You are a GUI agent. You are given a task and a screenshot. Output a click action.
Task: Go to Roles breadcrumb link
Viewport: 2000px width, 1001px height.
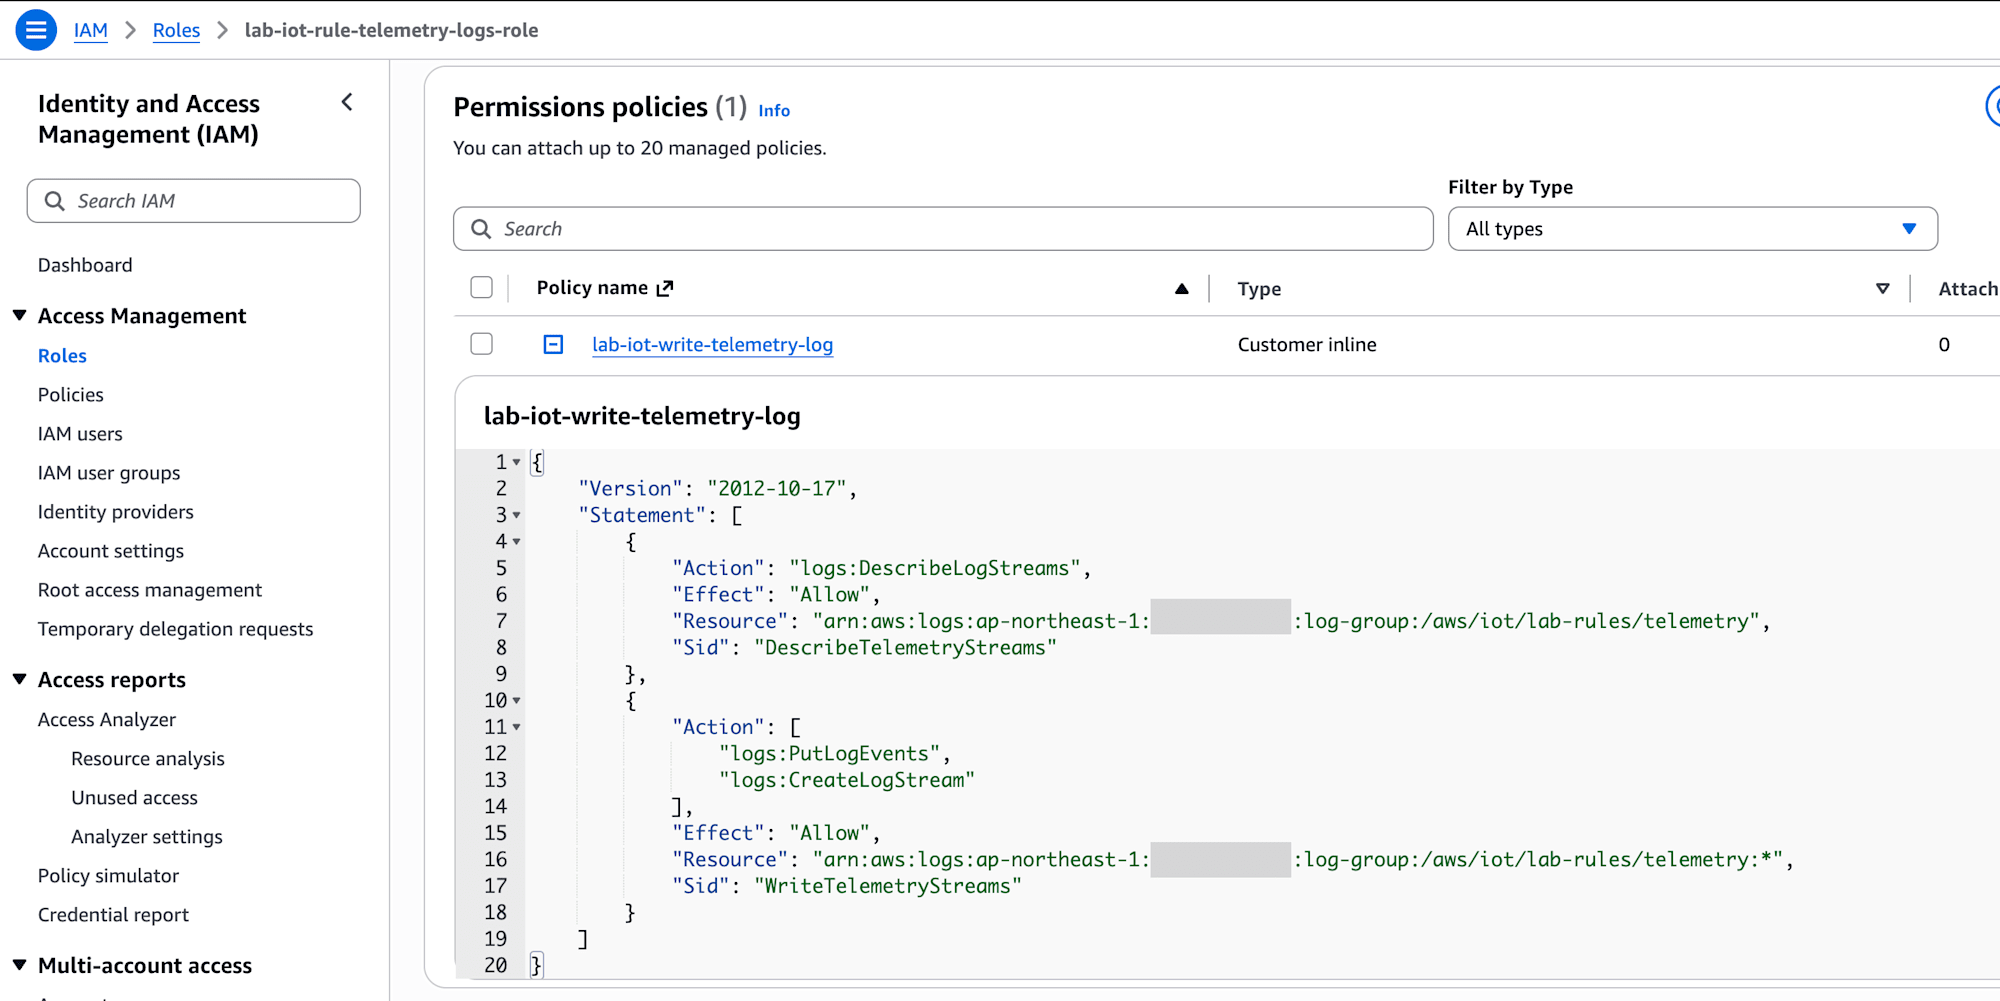(176, 30)
